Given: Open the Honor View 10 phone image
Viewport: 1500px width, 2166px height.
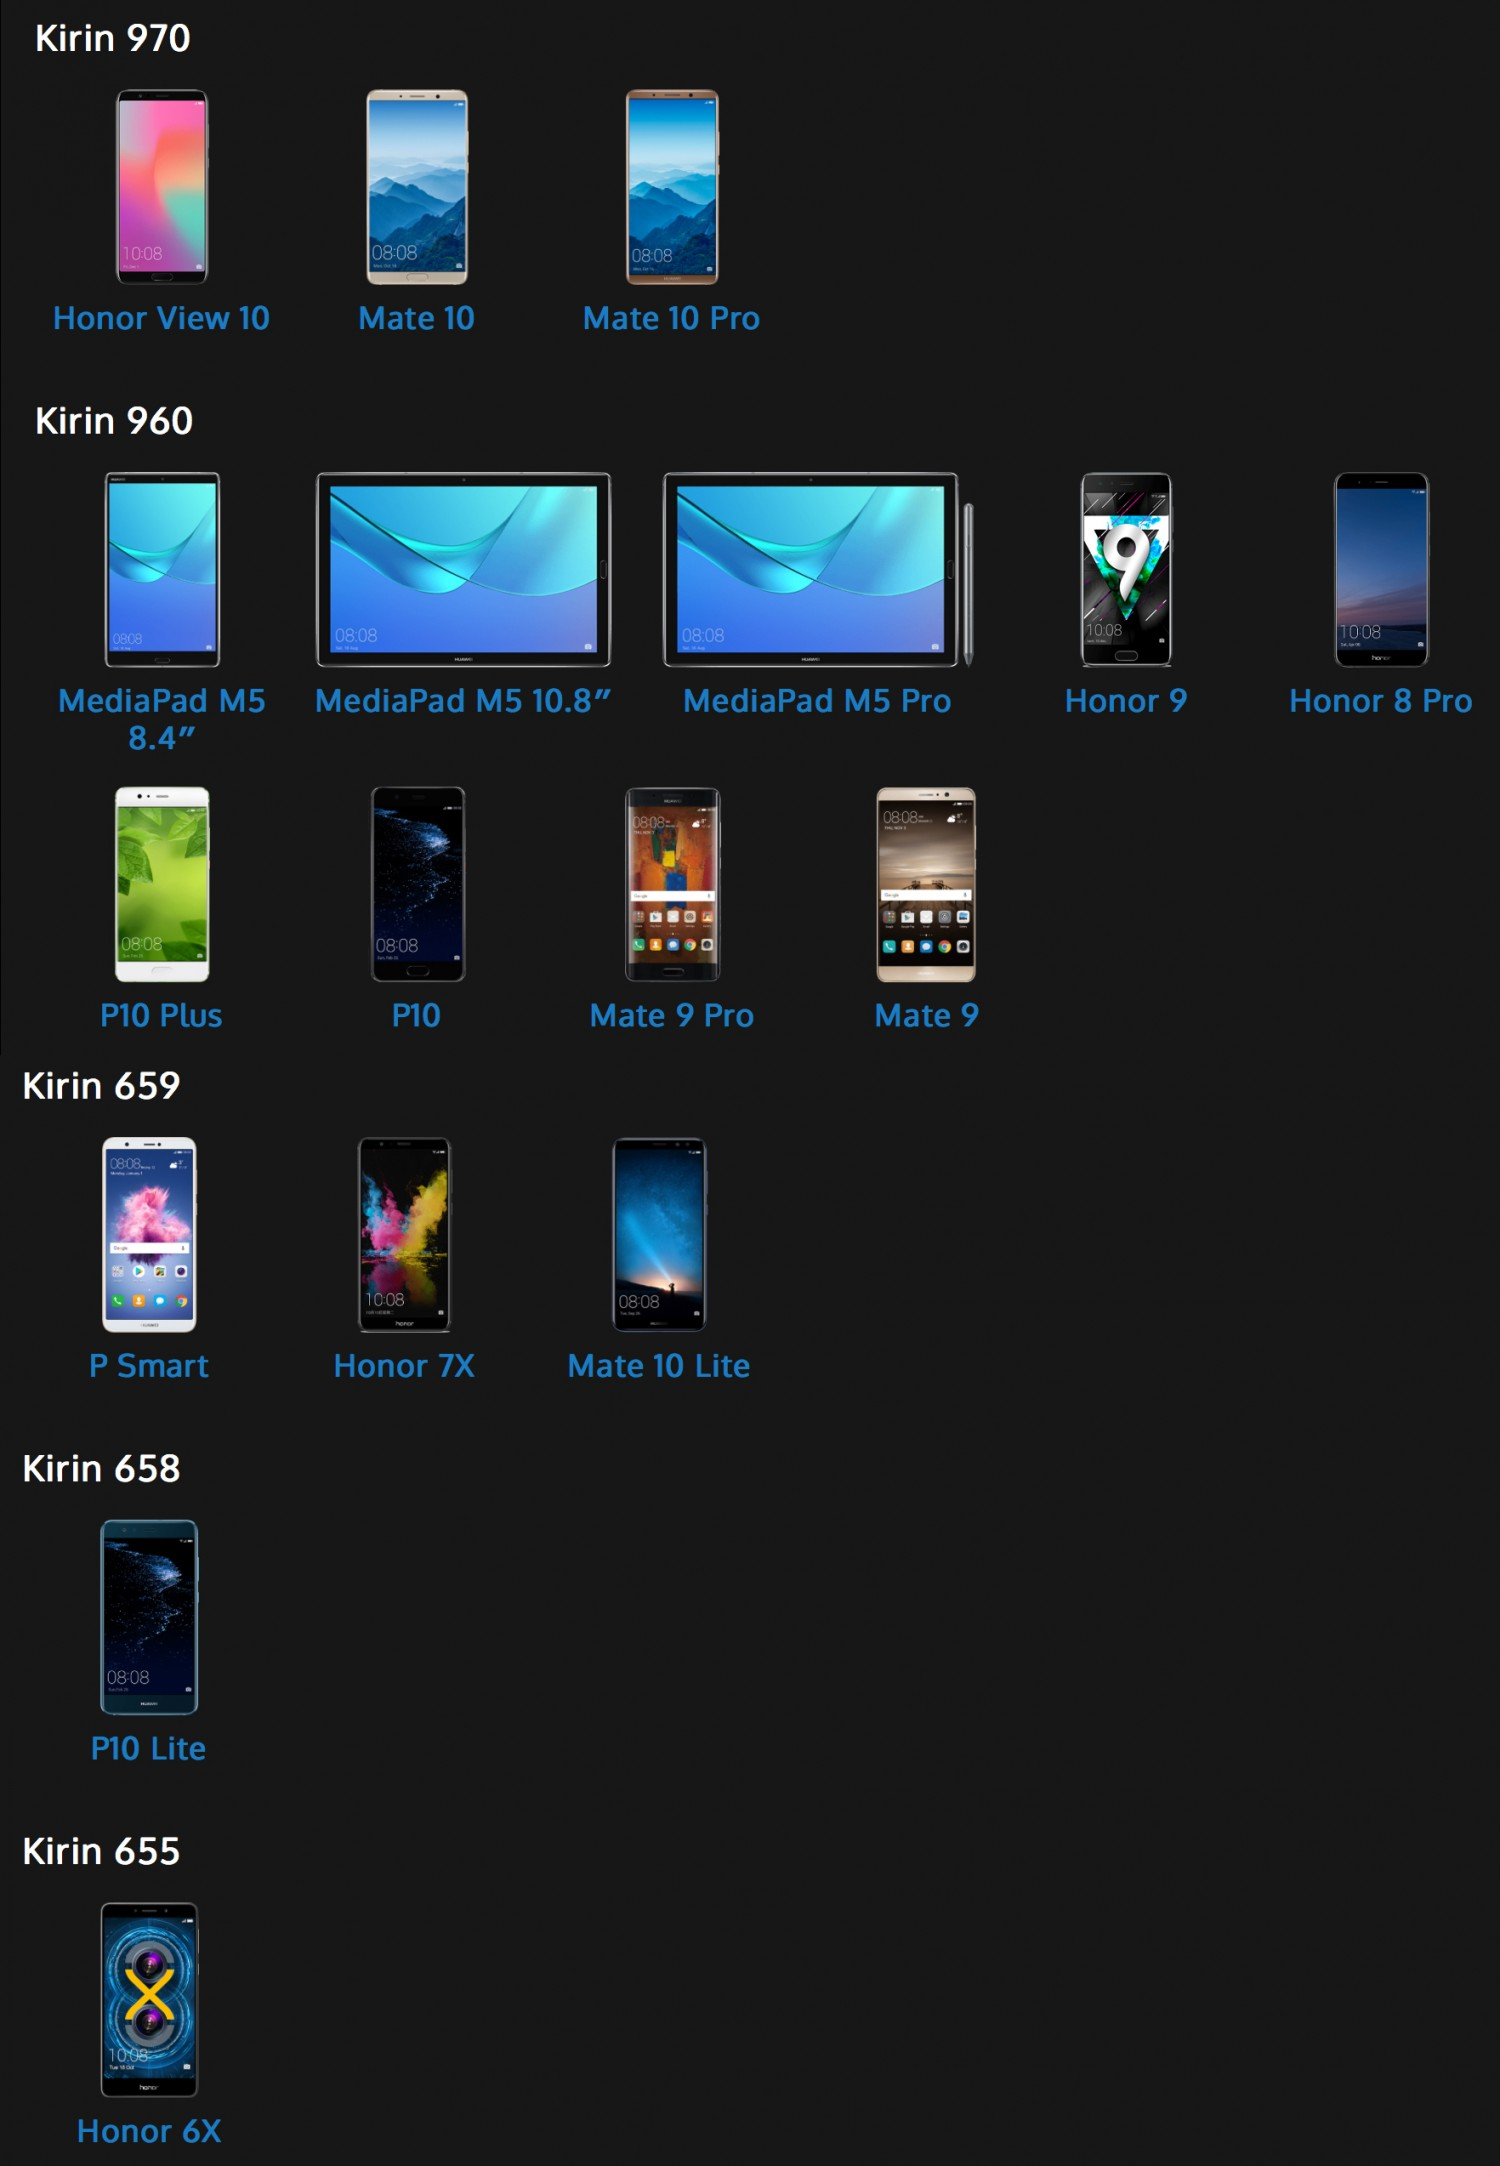Looking at the screenshot, I should coord(161,187).
